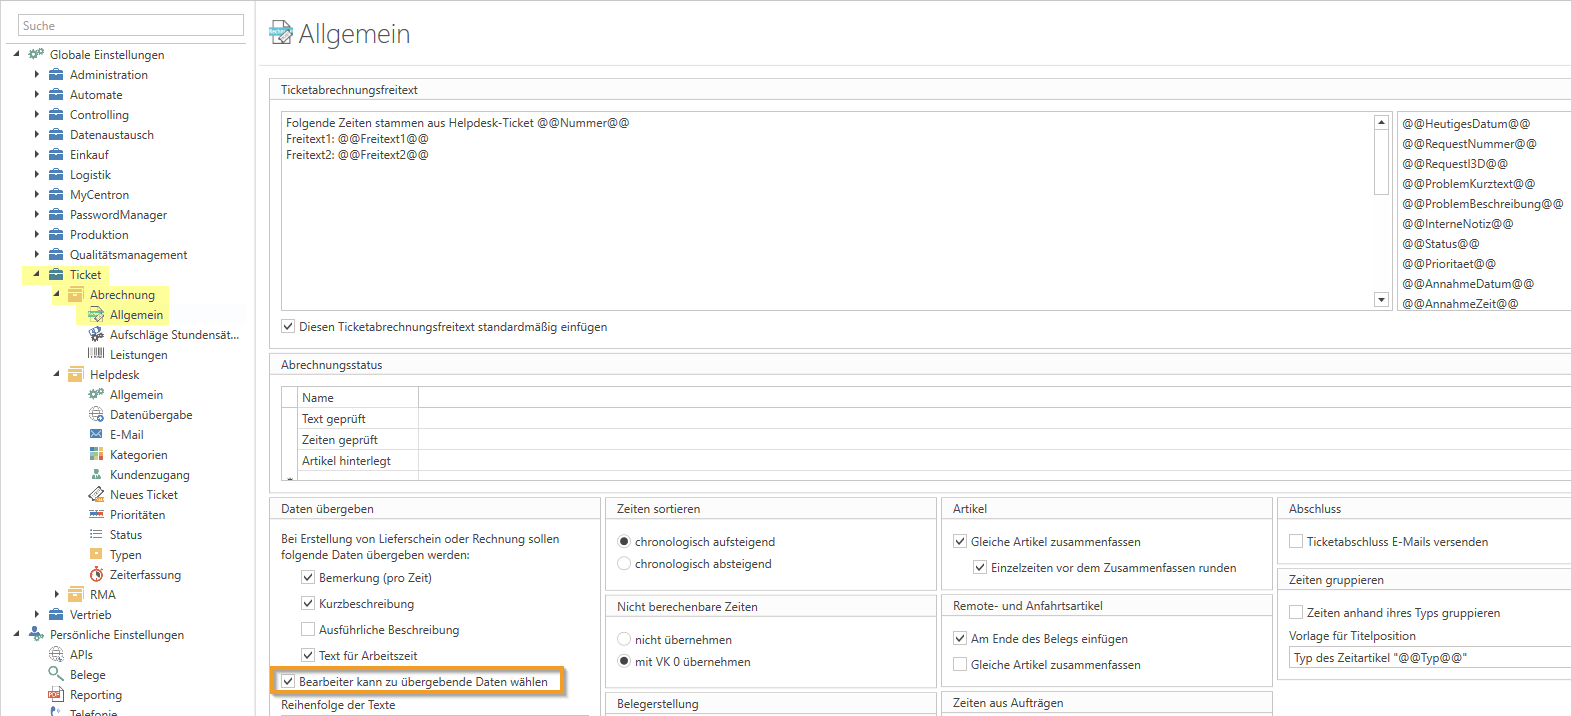Click the Datenübergabe icon in the tree
Screen dimensions: 1571x716
point(96,415)
